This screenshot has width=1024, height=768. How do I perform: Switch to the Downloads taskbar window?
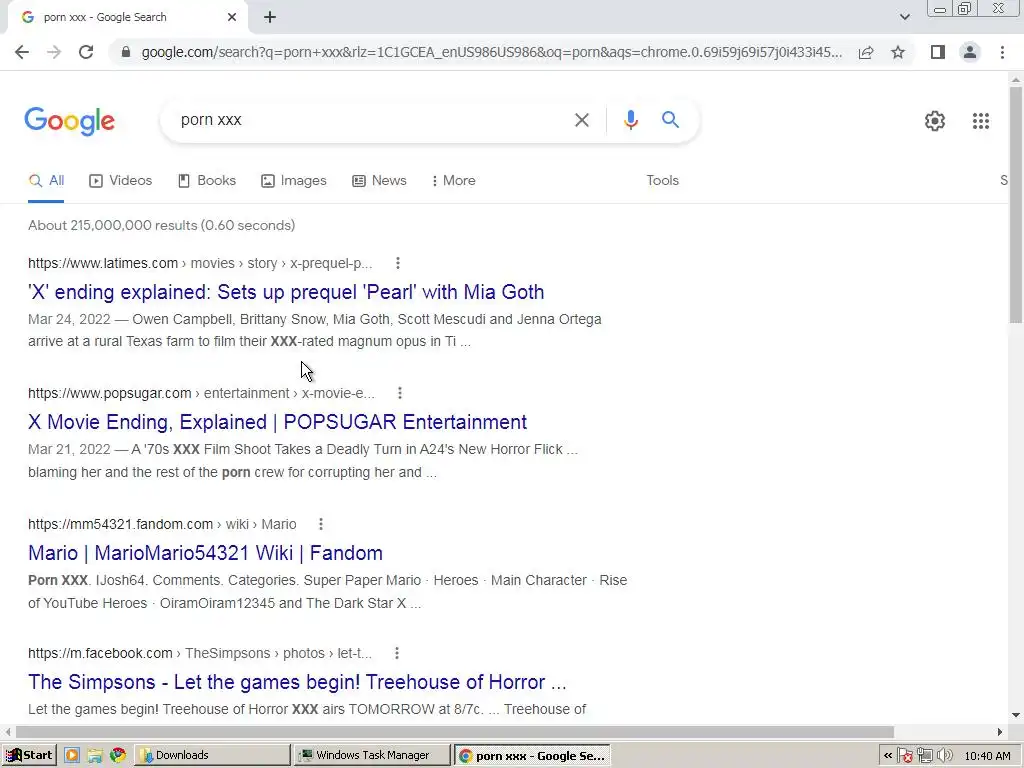tap(212, 756)
